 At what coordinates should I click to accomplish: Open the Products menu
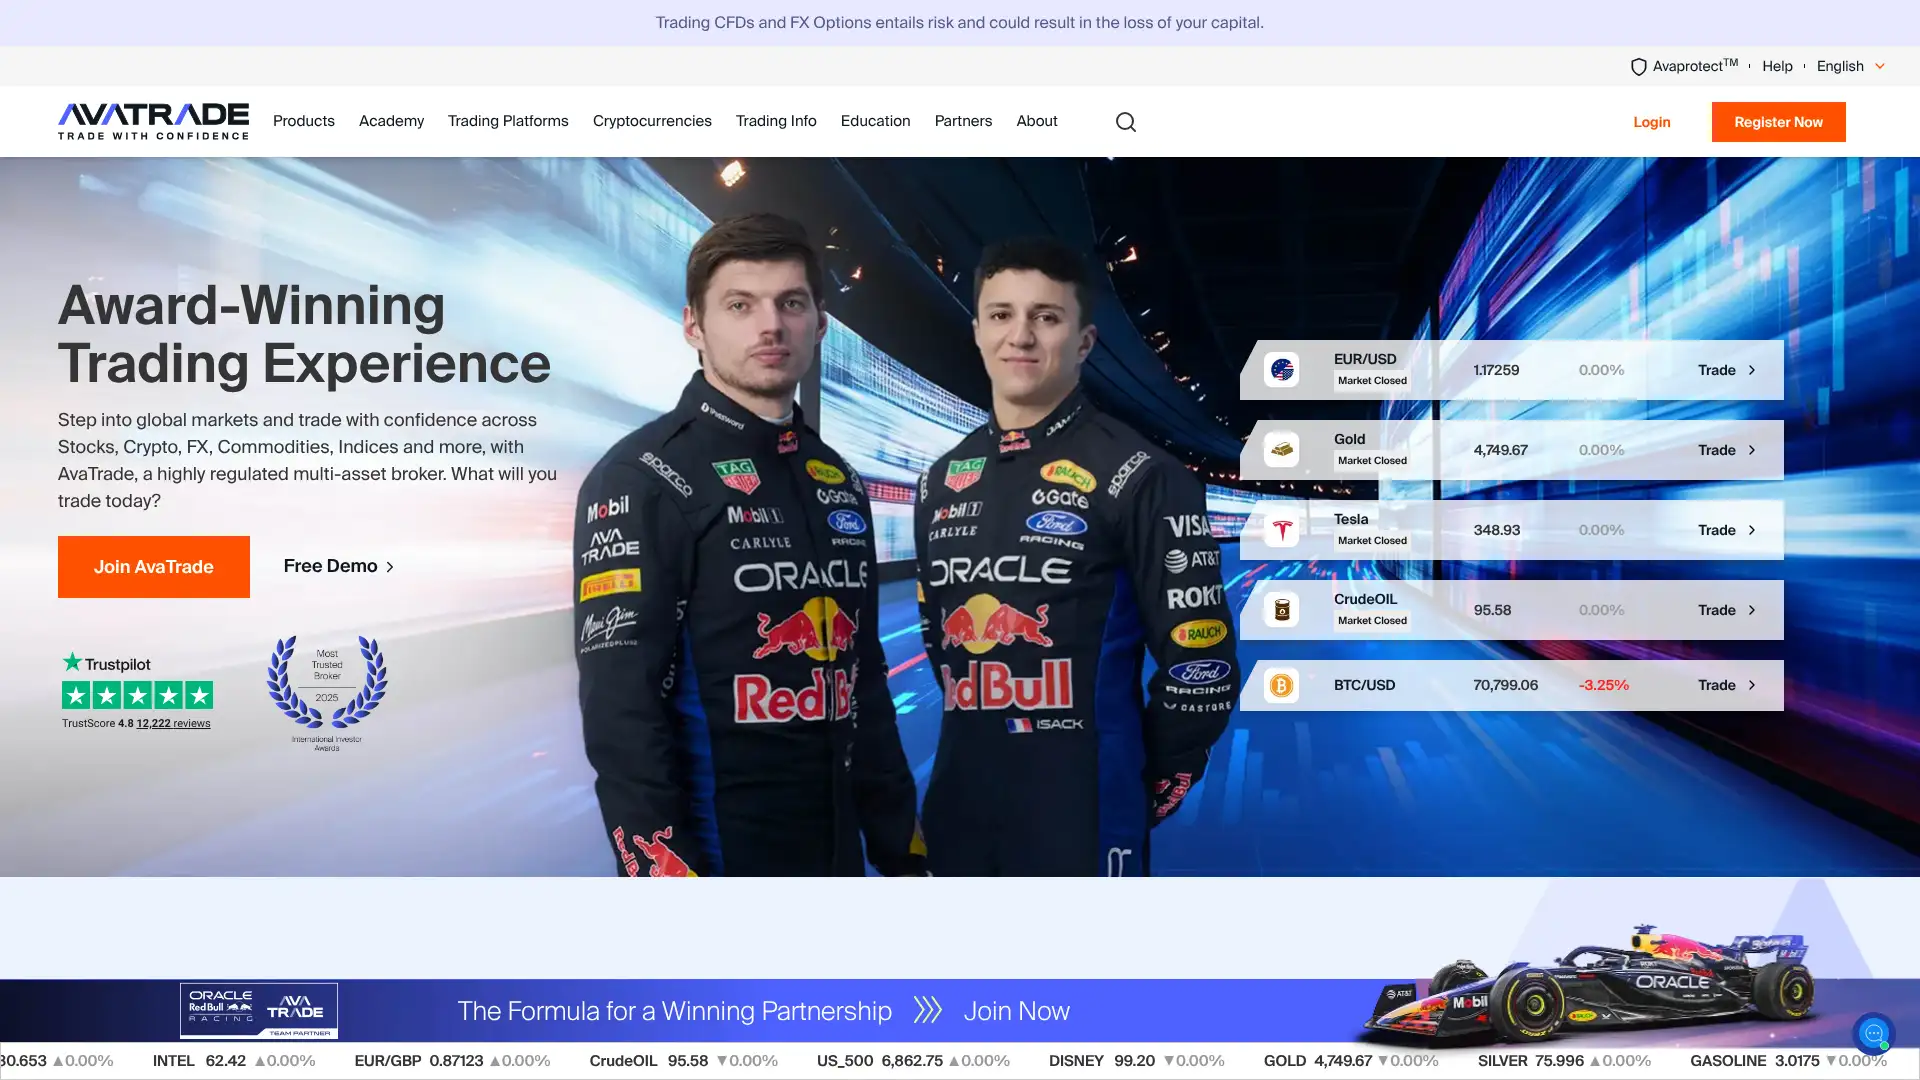click(304, 121)
